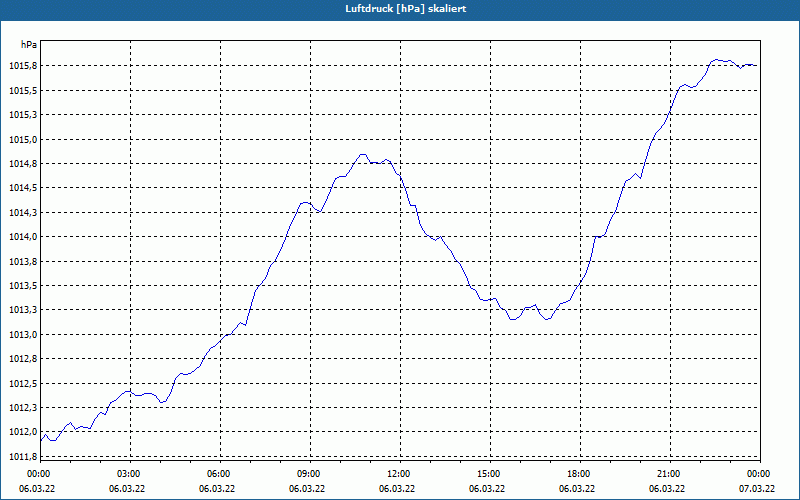800x500 pixels.
Task: Click the 06.03.22 date under 15:00
Action: (487, 489)
